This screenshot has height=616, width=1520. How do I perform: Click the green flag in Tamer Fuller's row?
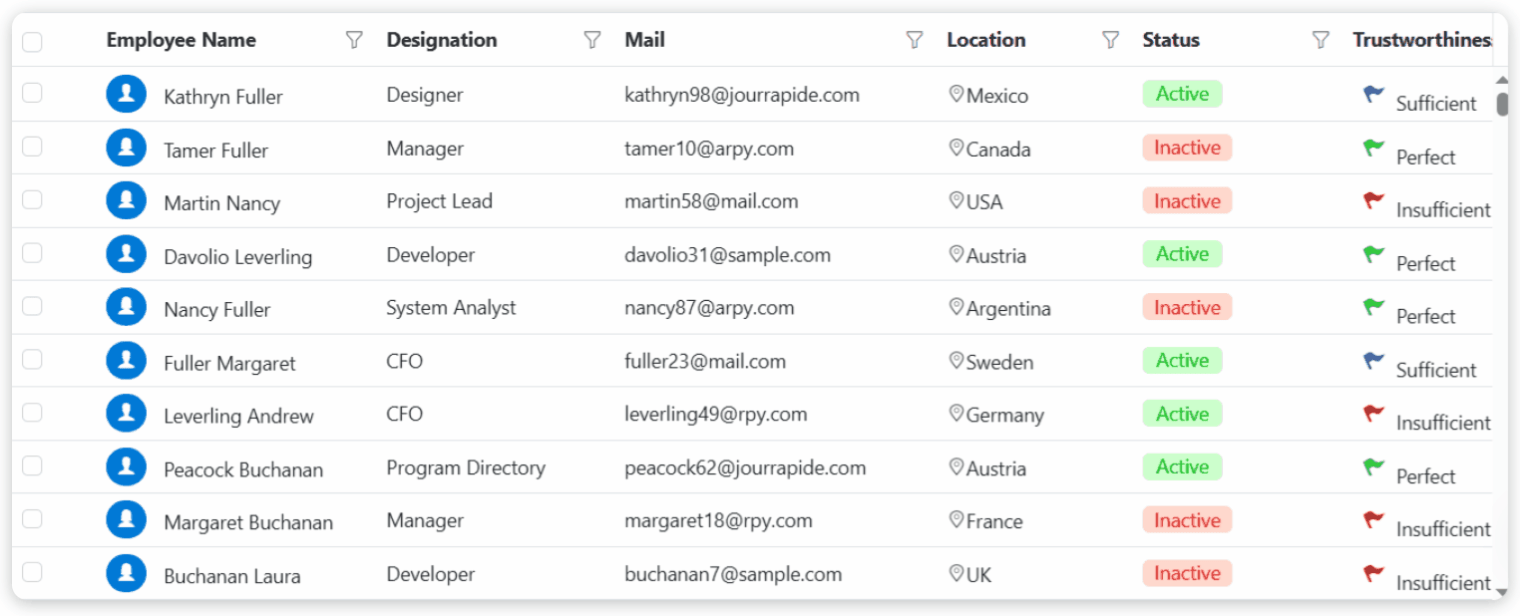pos(1373,148)
